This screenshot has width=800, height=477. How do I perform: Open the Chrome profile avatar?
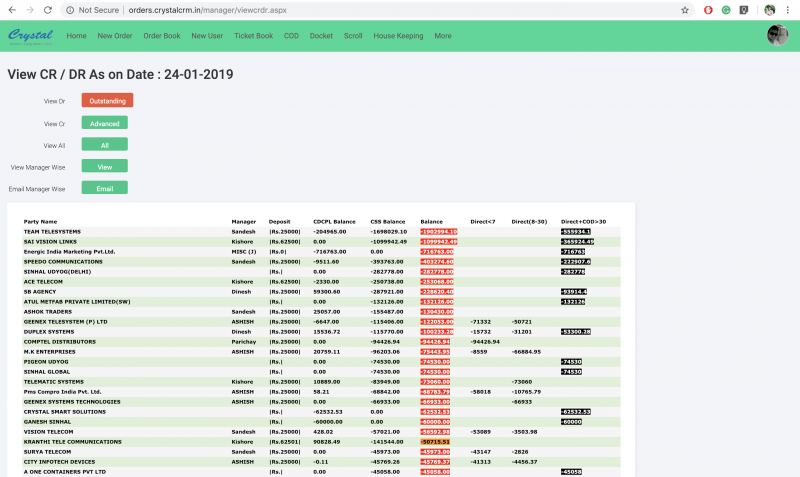pos(769,10)
